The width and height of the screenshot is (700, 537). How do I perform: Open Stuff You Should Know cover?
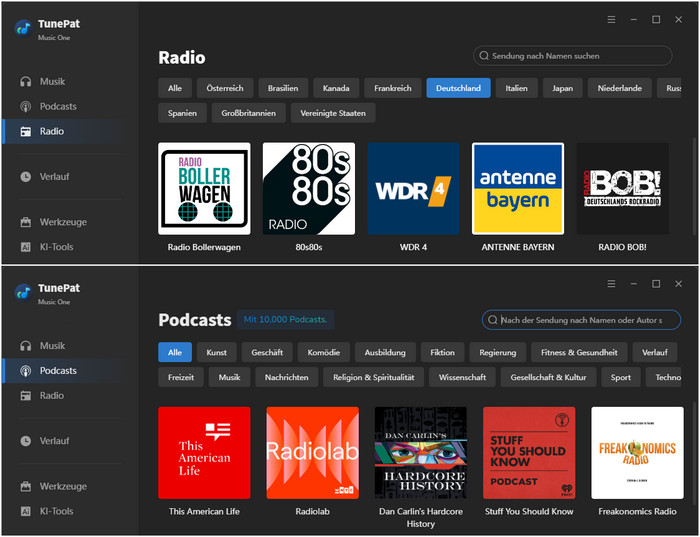click(x=529, y=453)
